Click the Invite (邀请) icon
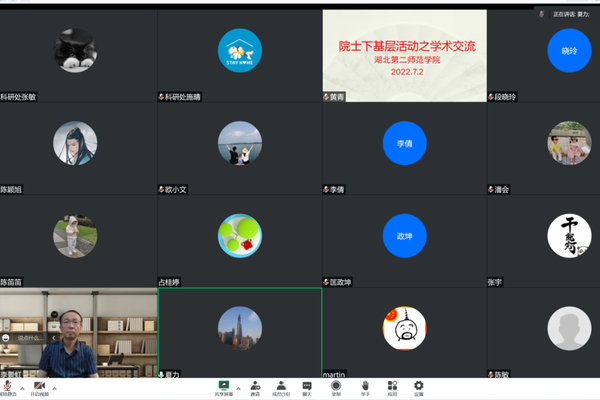This screenshot has width=600, height=400. click(x=253, y=387)
